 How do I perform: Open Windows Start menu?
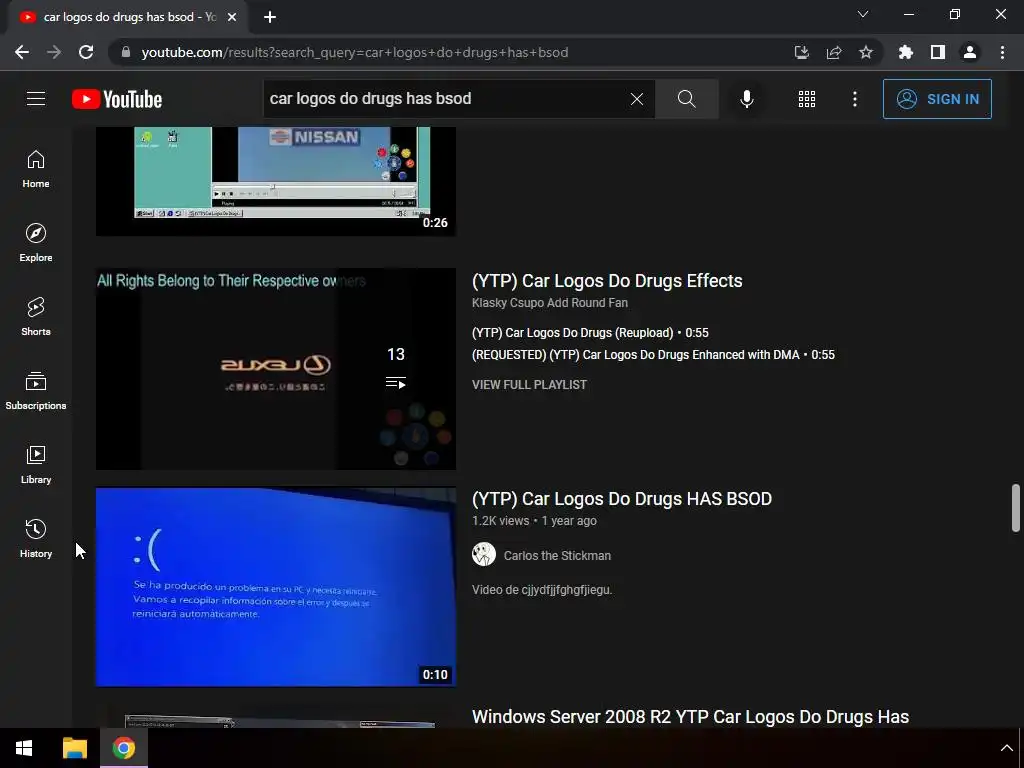point(24,748)
